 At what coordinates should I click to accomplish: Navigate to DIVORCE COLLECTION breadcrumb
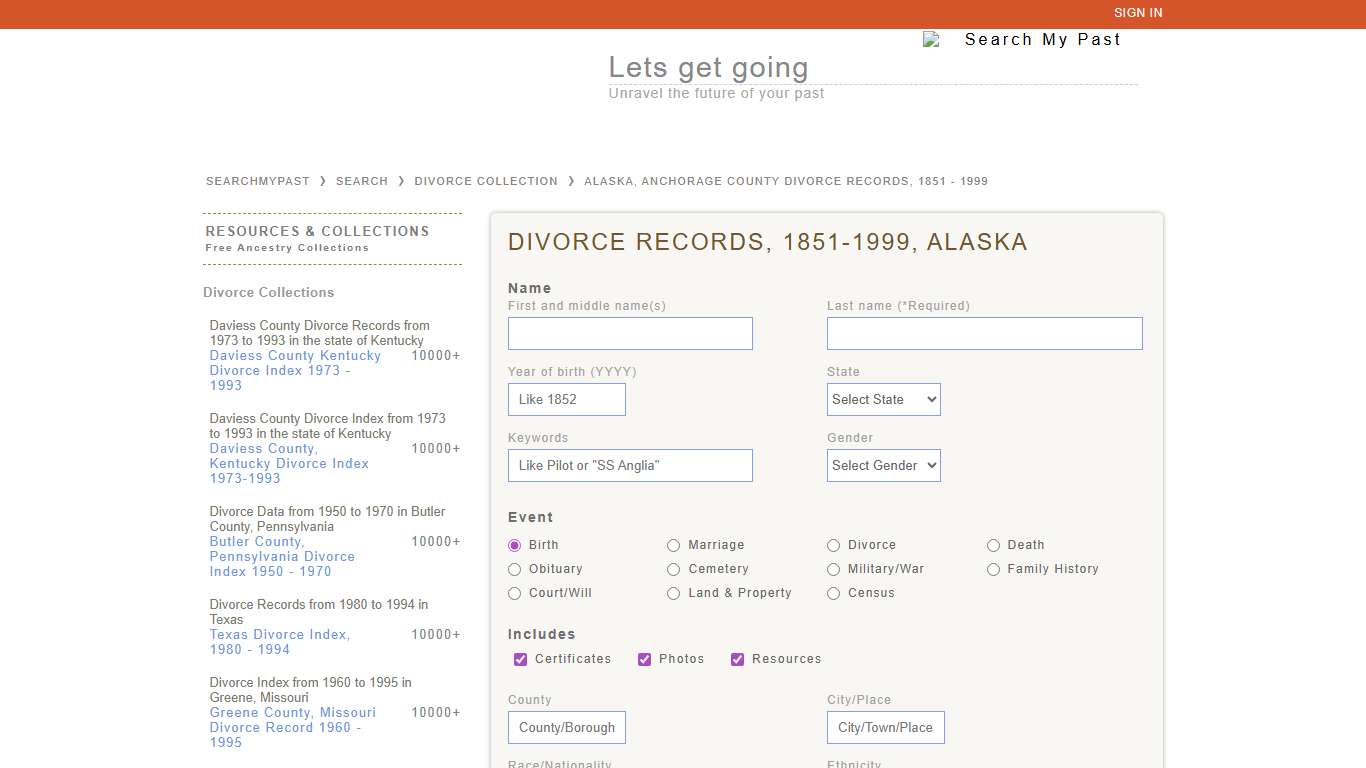click(x=486, y=181)
